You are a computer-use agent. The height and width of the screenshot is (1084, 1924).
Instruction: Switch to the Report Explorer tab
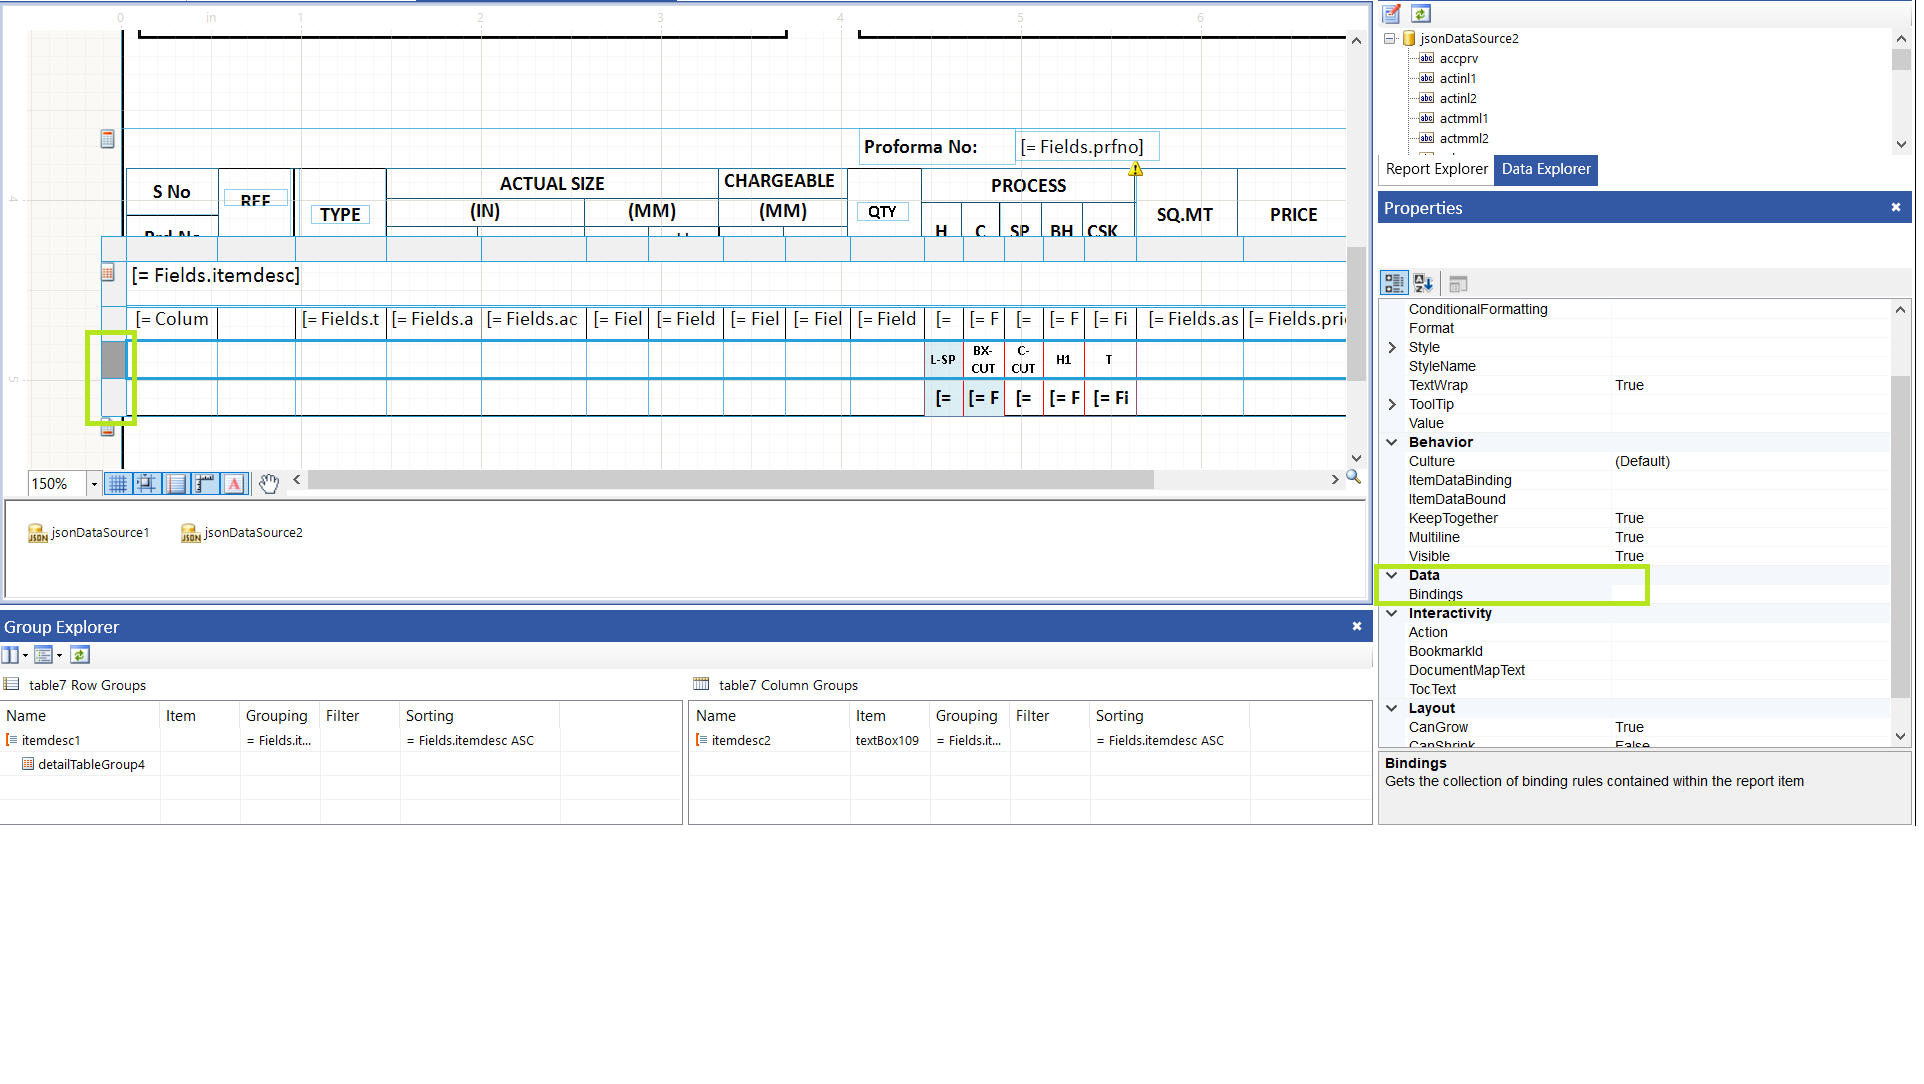(x=1436, y=169)
